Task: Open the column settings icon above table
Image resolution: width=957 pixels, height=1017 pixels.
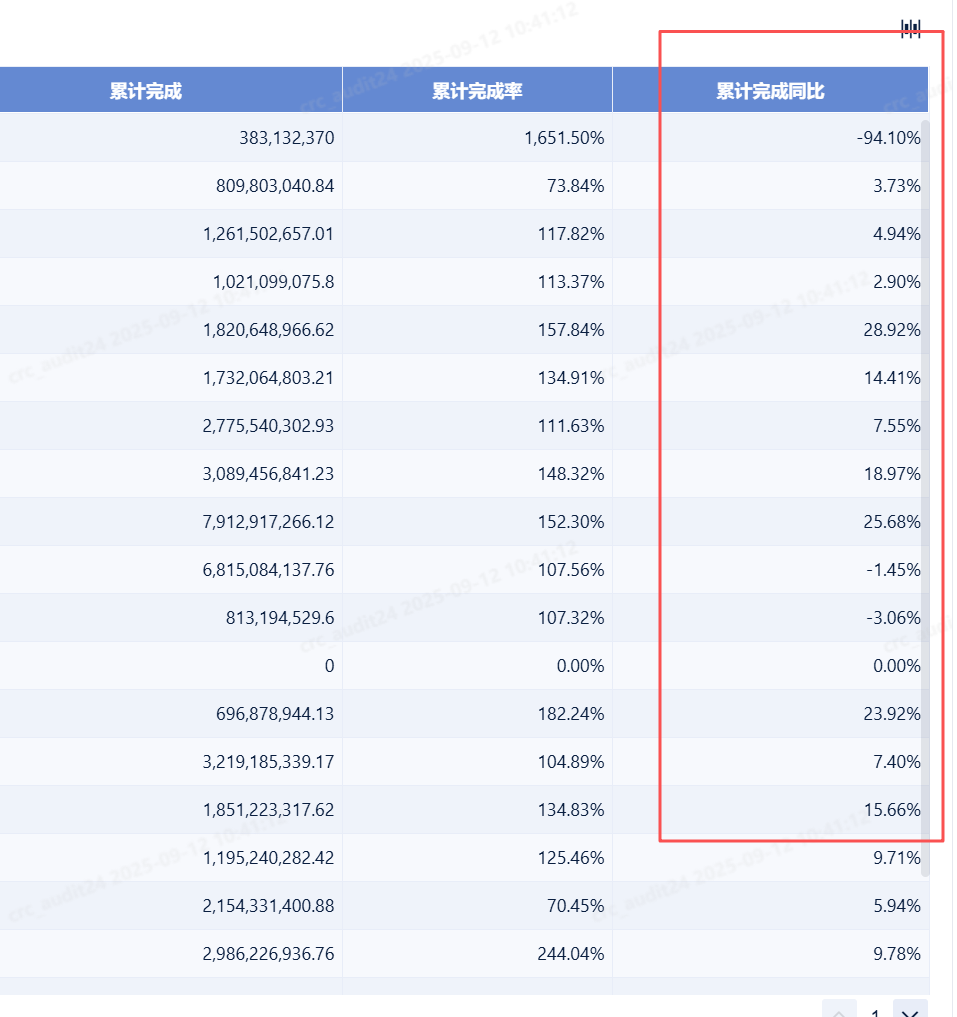Action: [x=910, y=28]
